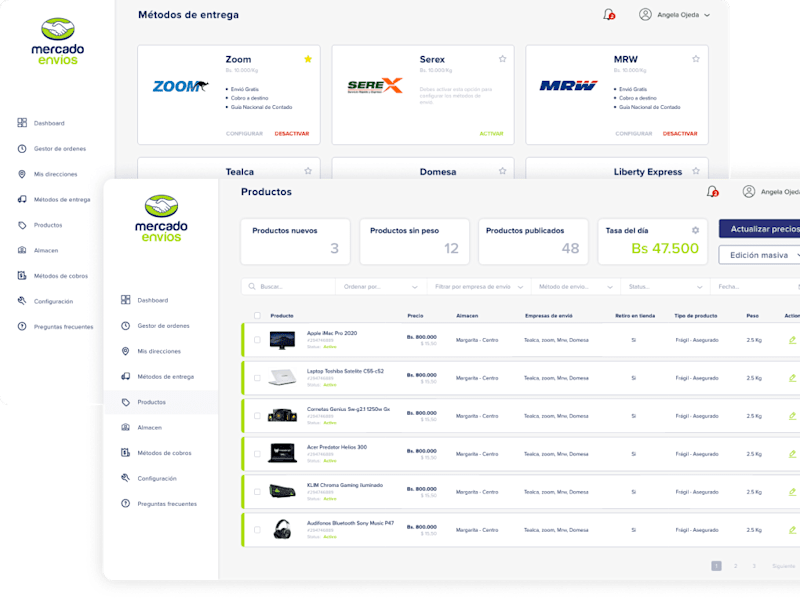Screen dimensions: 800x600
Task: Edit the Apple iMac Pro 2020 row
Action: pyautogui.click(x=792, y=340)
